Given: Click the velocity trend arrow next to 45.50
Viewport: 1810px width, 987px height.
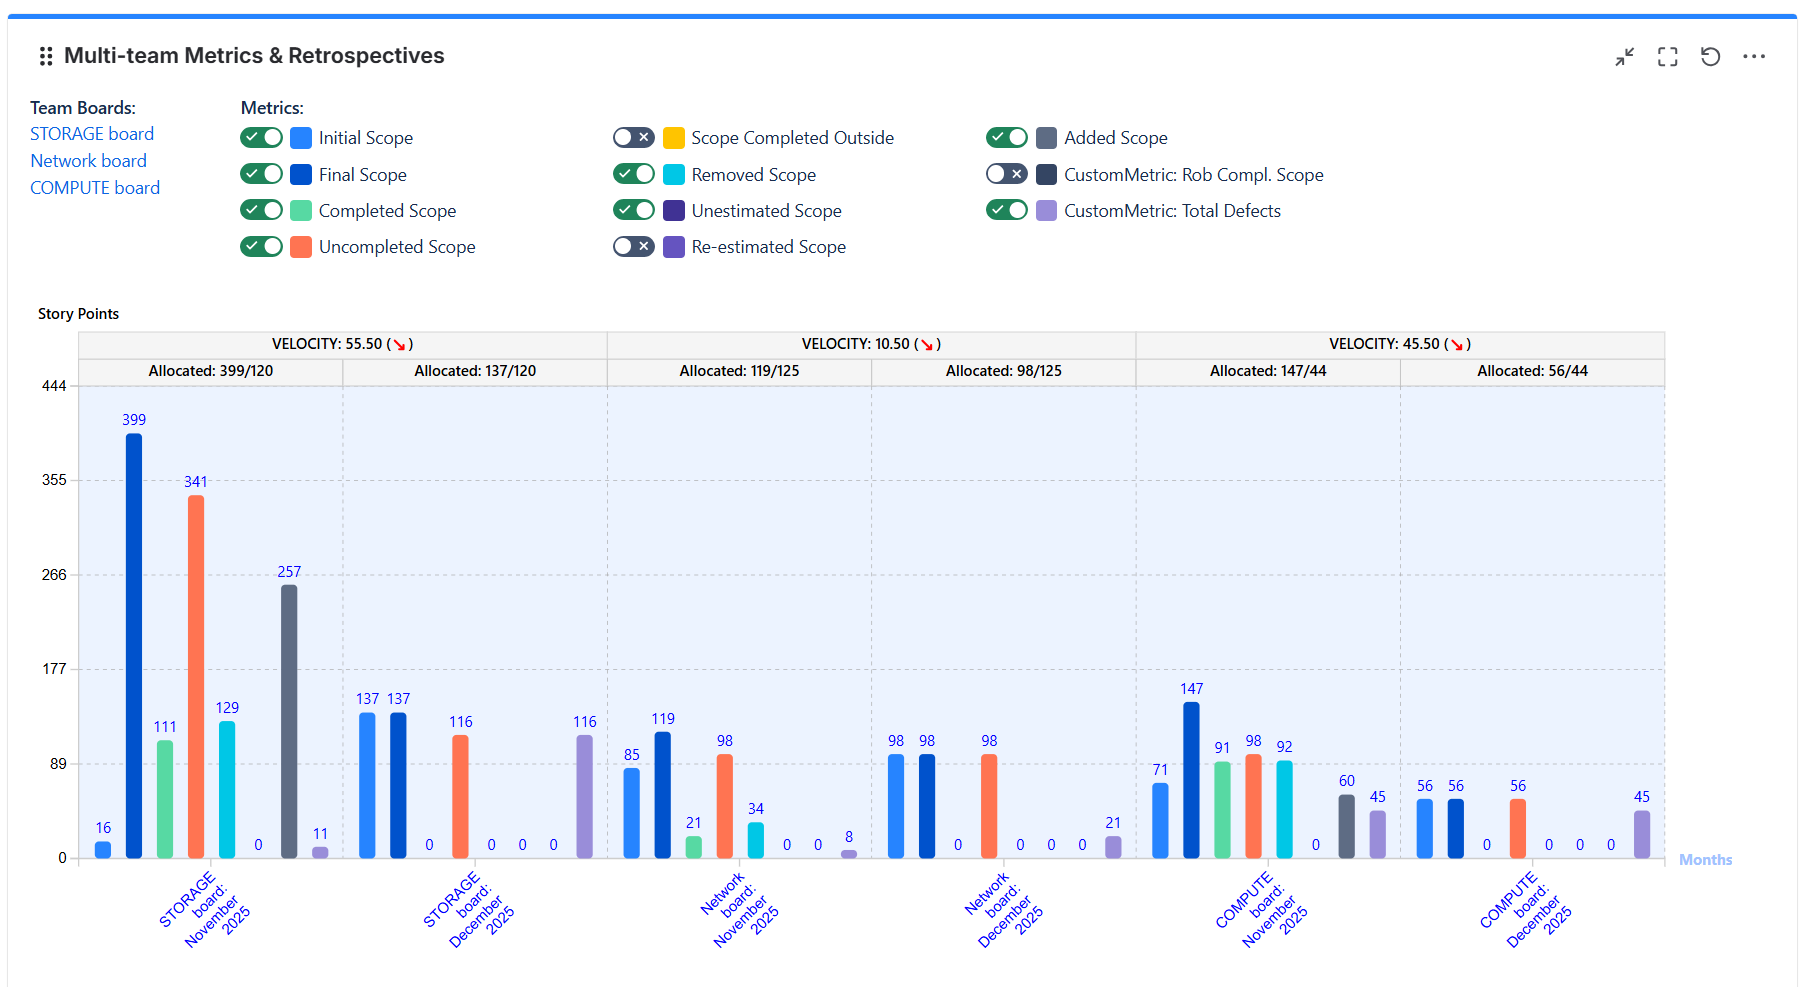Looking at the screenshot, I should click(x=1457, y=345).
